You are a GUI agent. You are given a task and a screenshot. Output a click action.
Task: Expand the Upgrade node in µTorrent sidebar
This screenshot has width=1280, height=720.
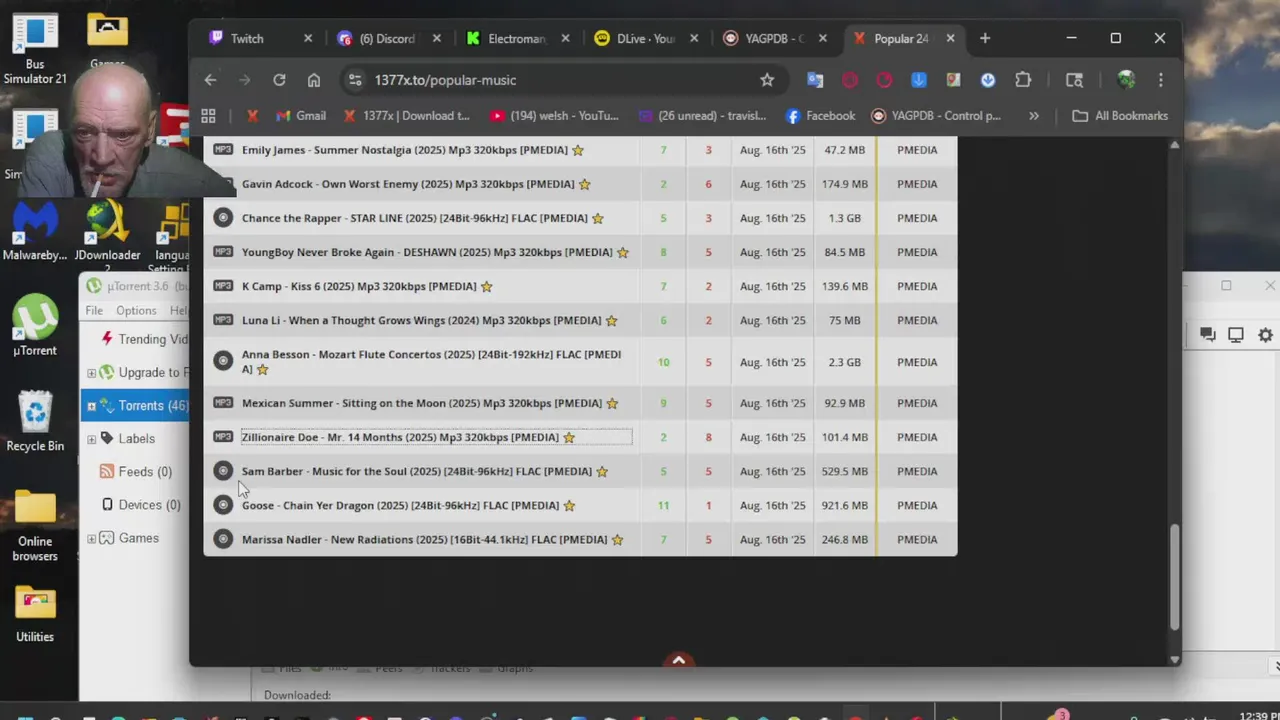91,373
